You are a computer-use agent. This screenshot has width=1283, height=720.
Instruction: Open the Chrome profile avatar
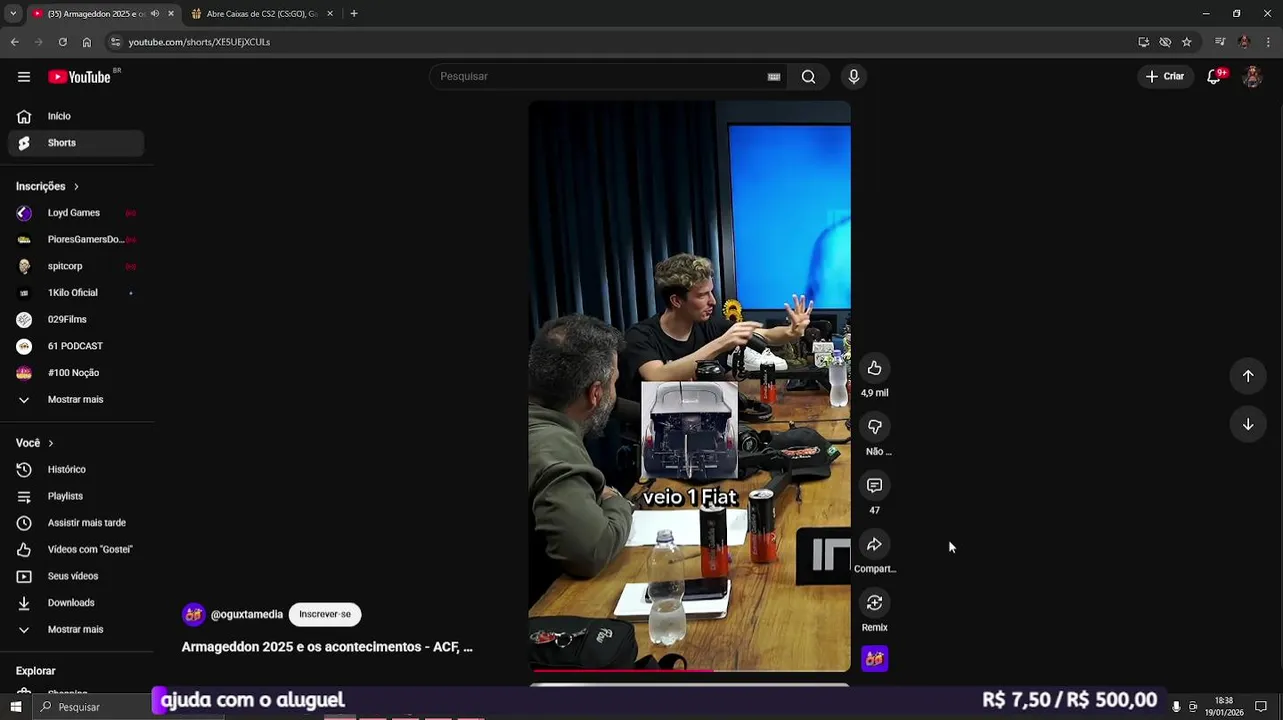[1244, 42]
